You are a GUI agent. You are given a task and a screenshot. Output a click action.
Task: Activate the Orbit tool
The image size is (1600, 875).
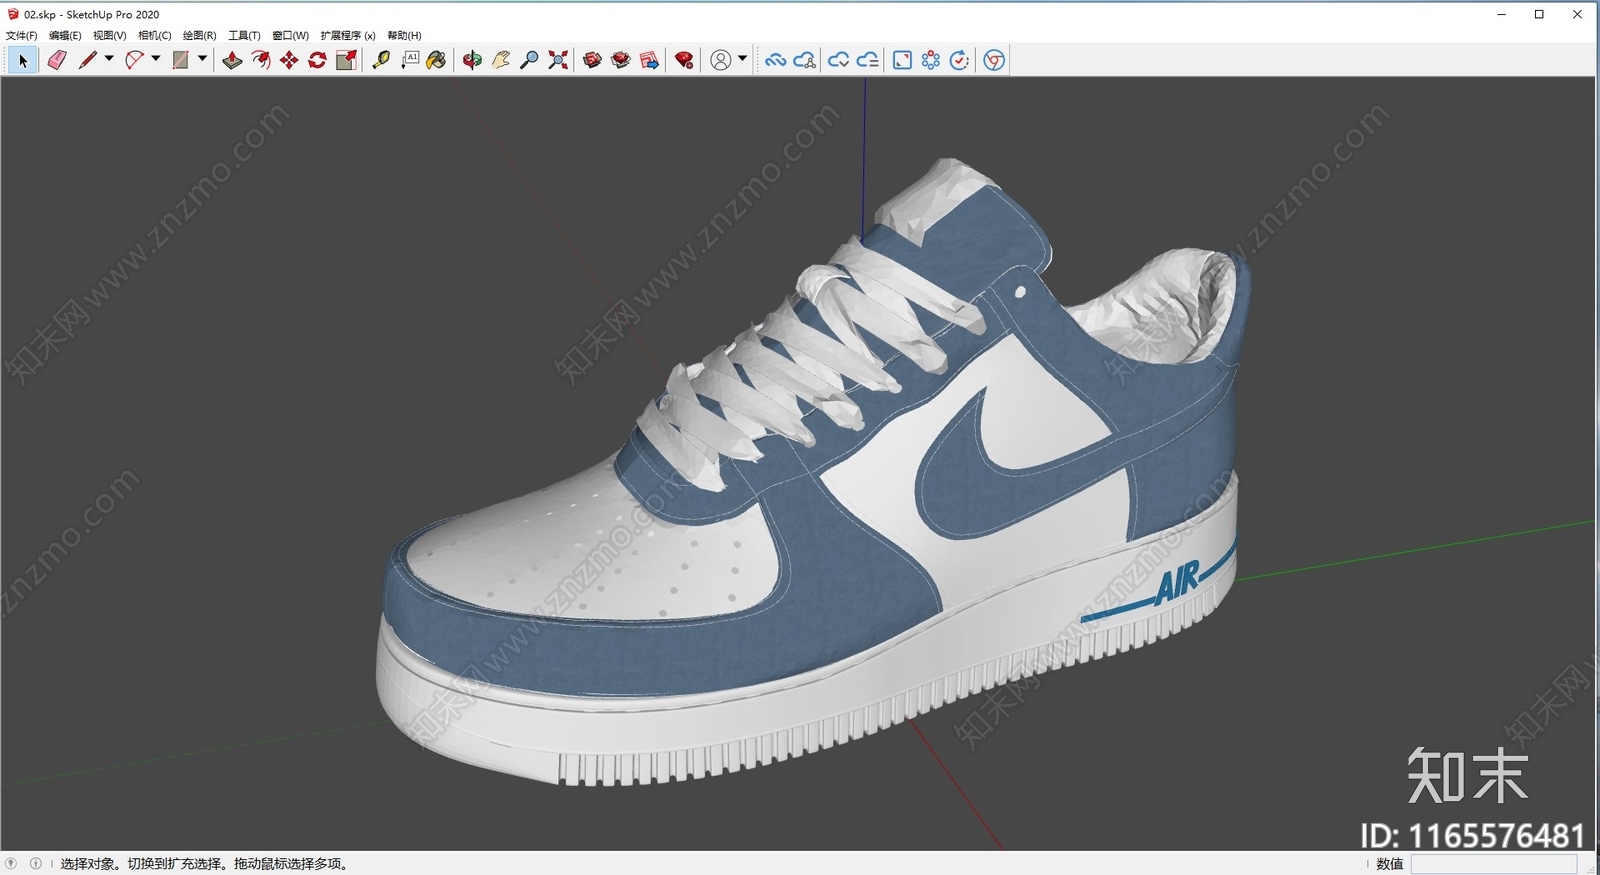pyautogui.click(x=472, y=61)
